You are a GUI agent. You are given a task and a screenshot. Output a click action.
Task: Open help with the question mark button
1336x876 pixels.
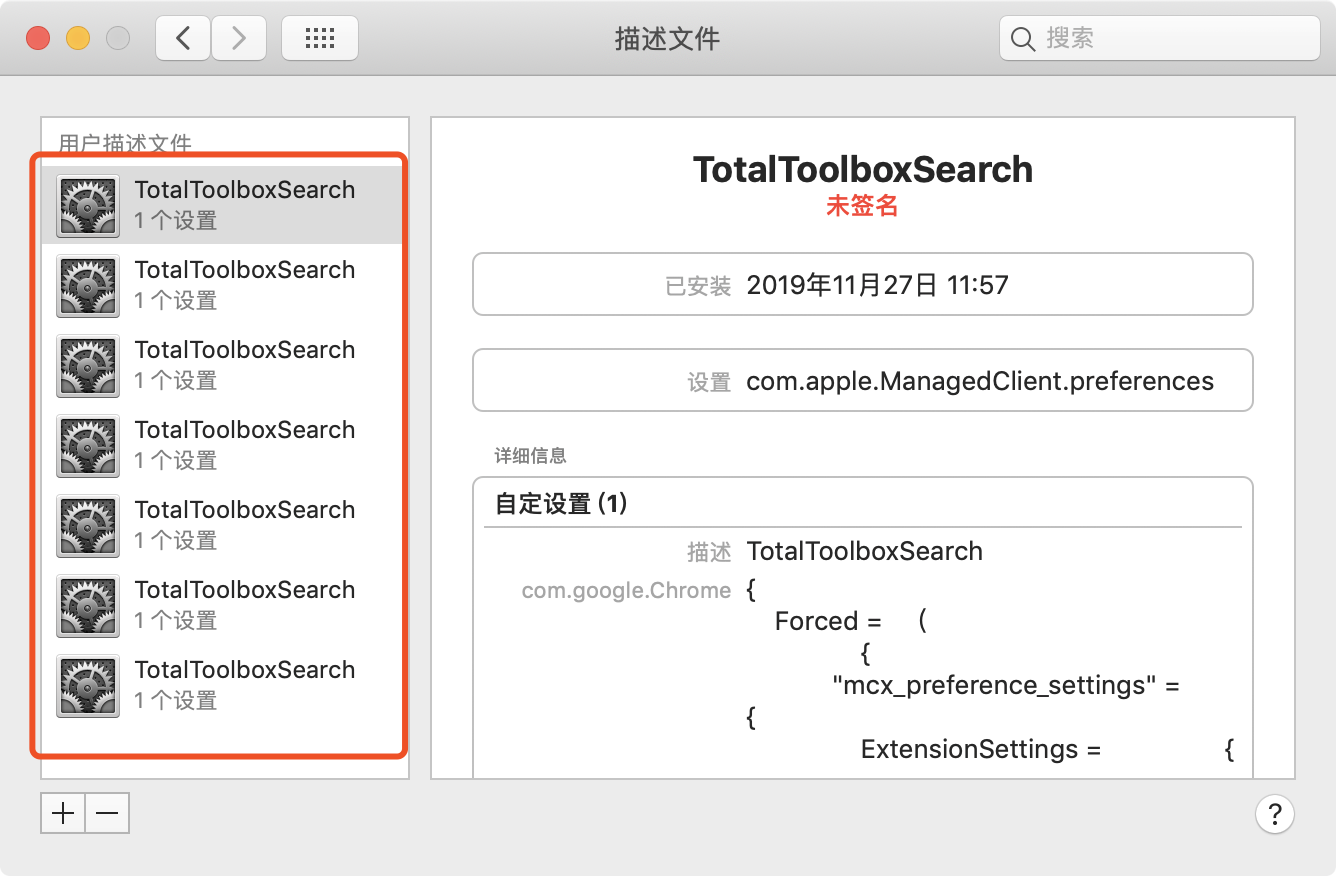coord(1275,813)
